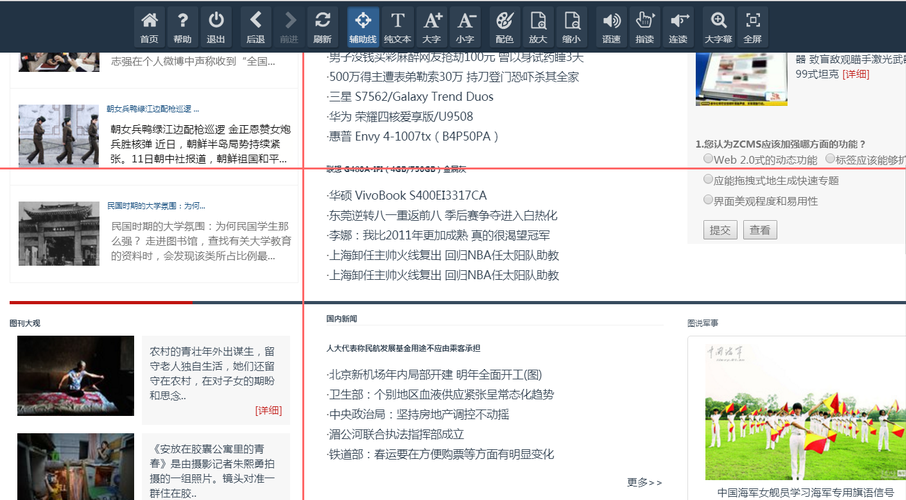Open 铁道部：春运要在方便购票 item
Screen dimensions: 906x500
click(x=440, y=454)
